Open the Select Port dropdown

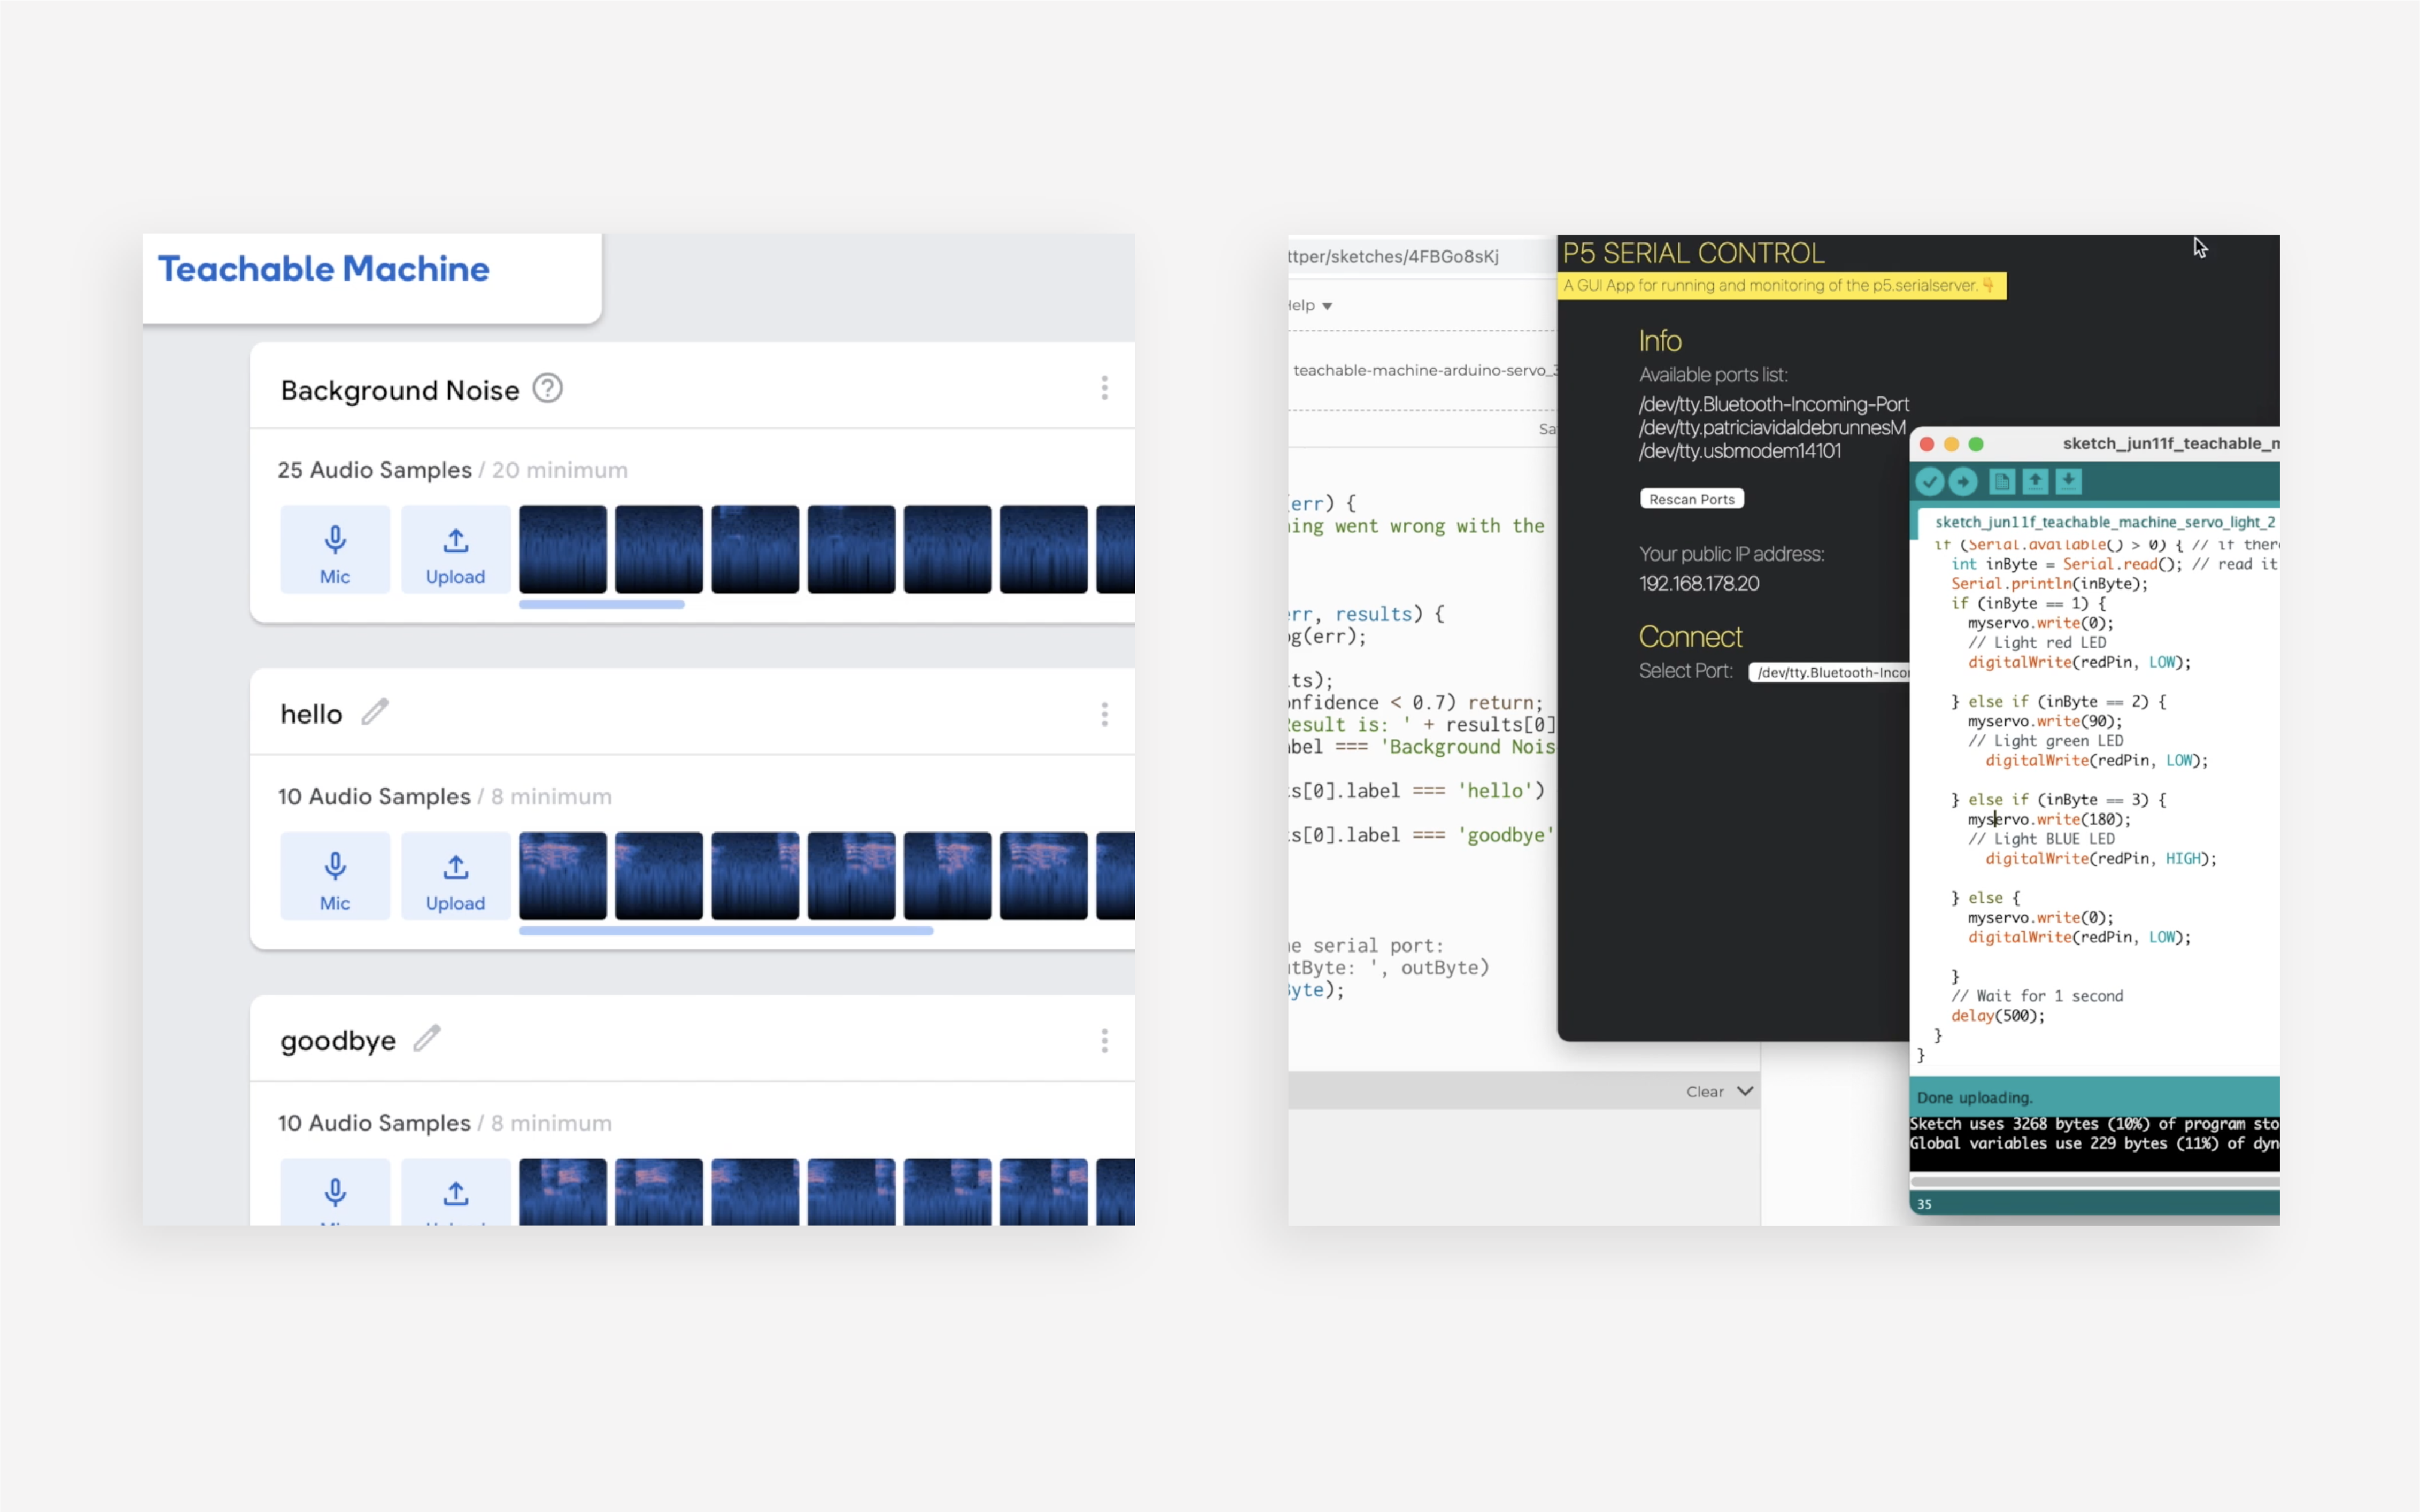point(1830,672)
